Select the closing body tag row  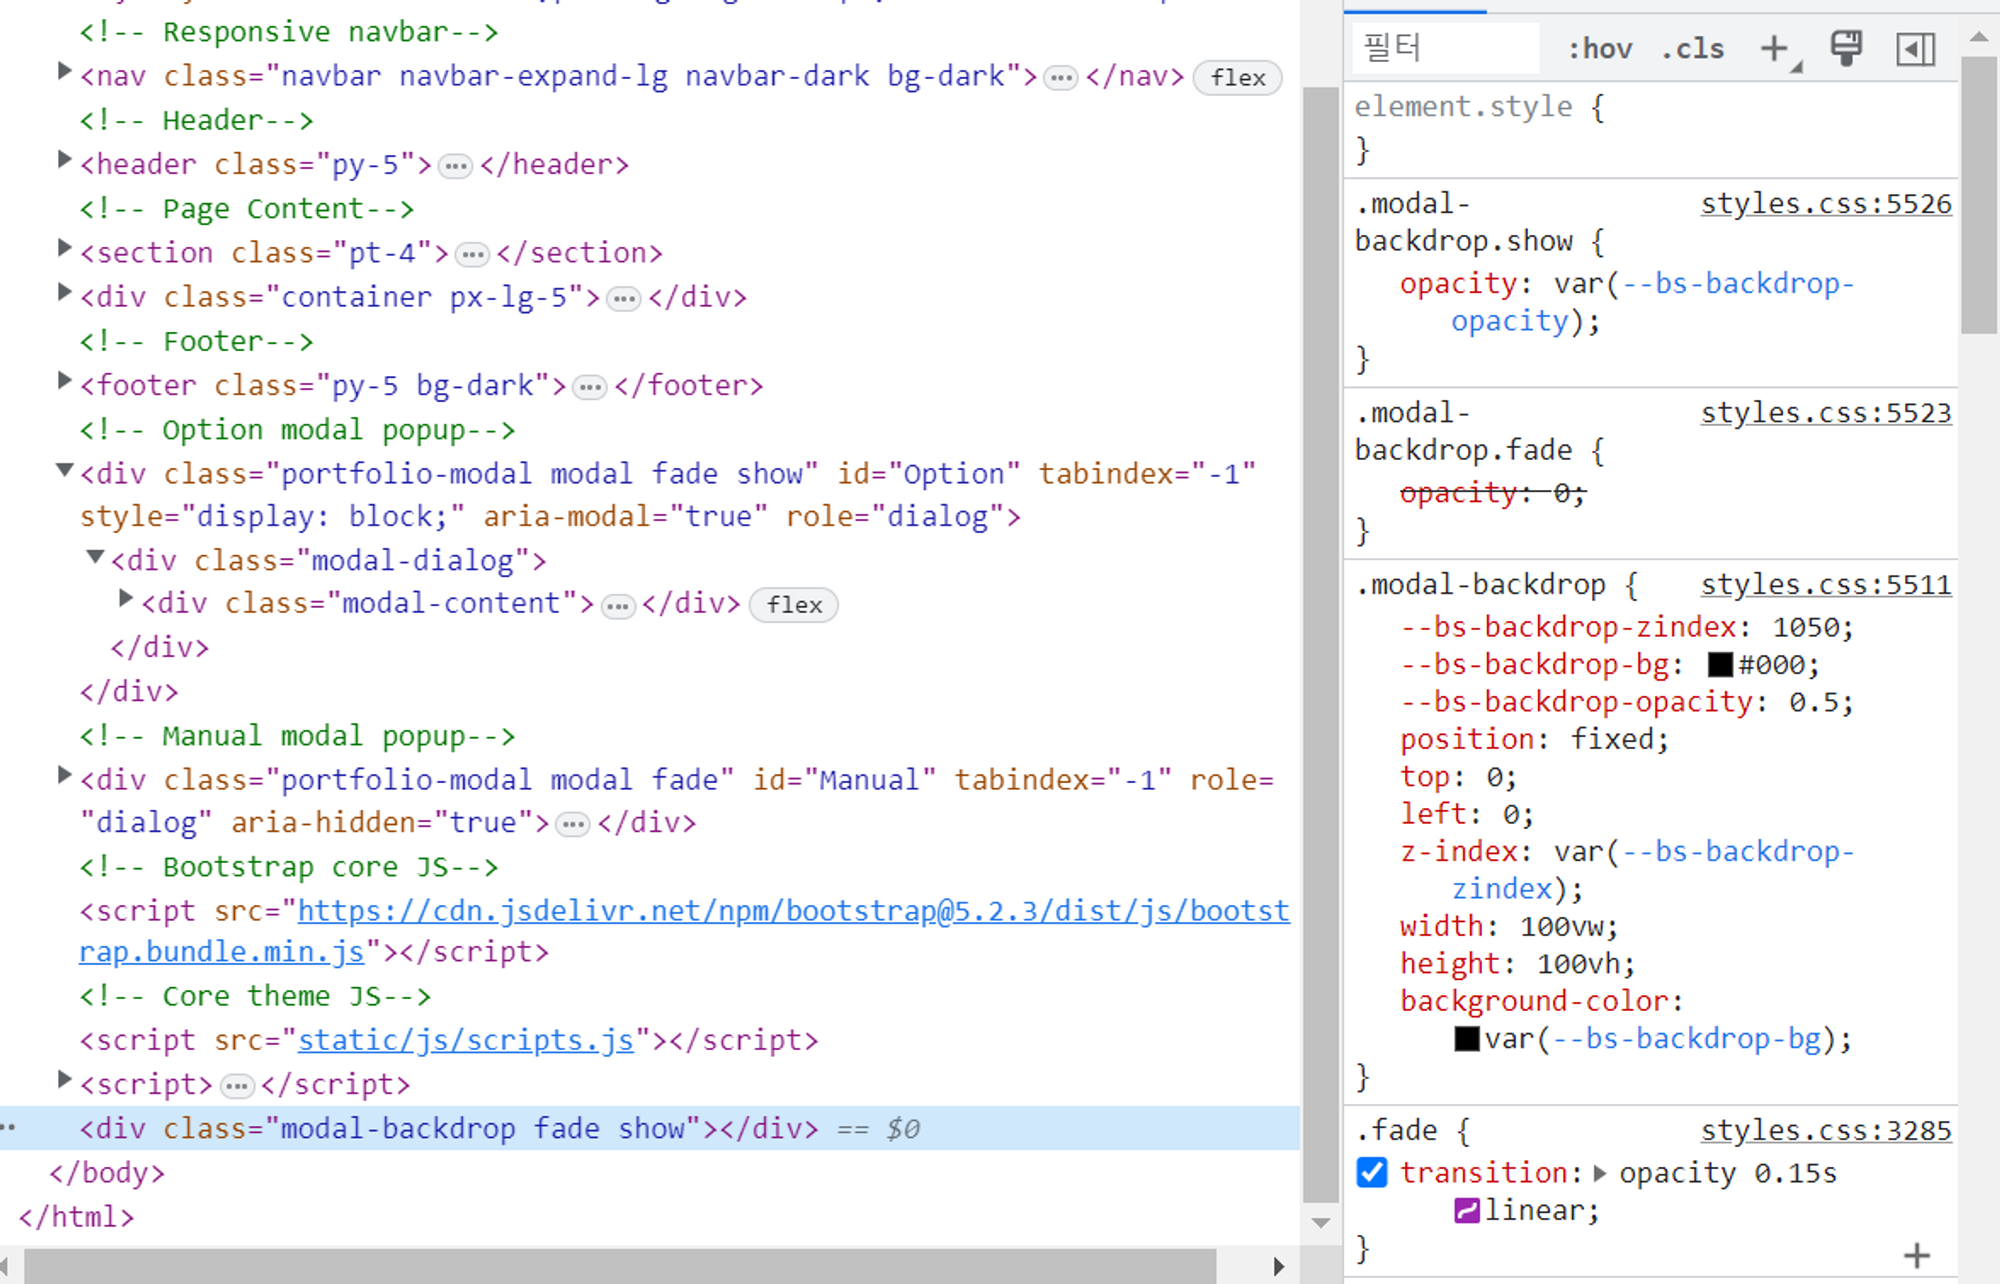107,1173
